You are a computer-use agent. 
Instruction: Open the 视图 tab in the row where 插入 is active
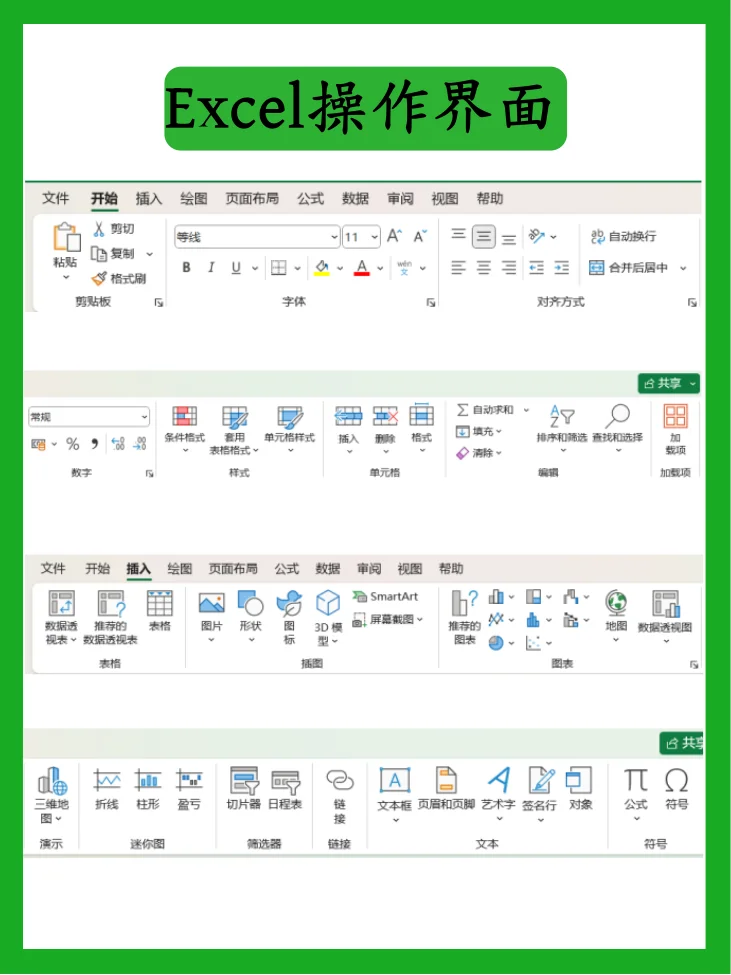[410, 568]
